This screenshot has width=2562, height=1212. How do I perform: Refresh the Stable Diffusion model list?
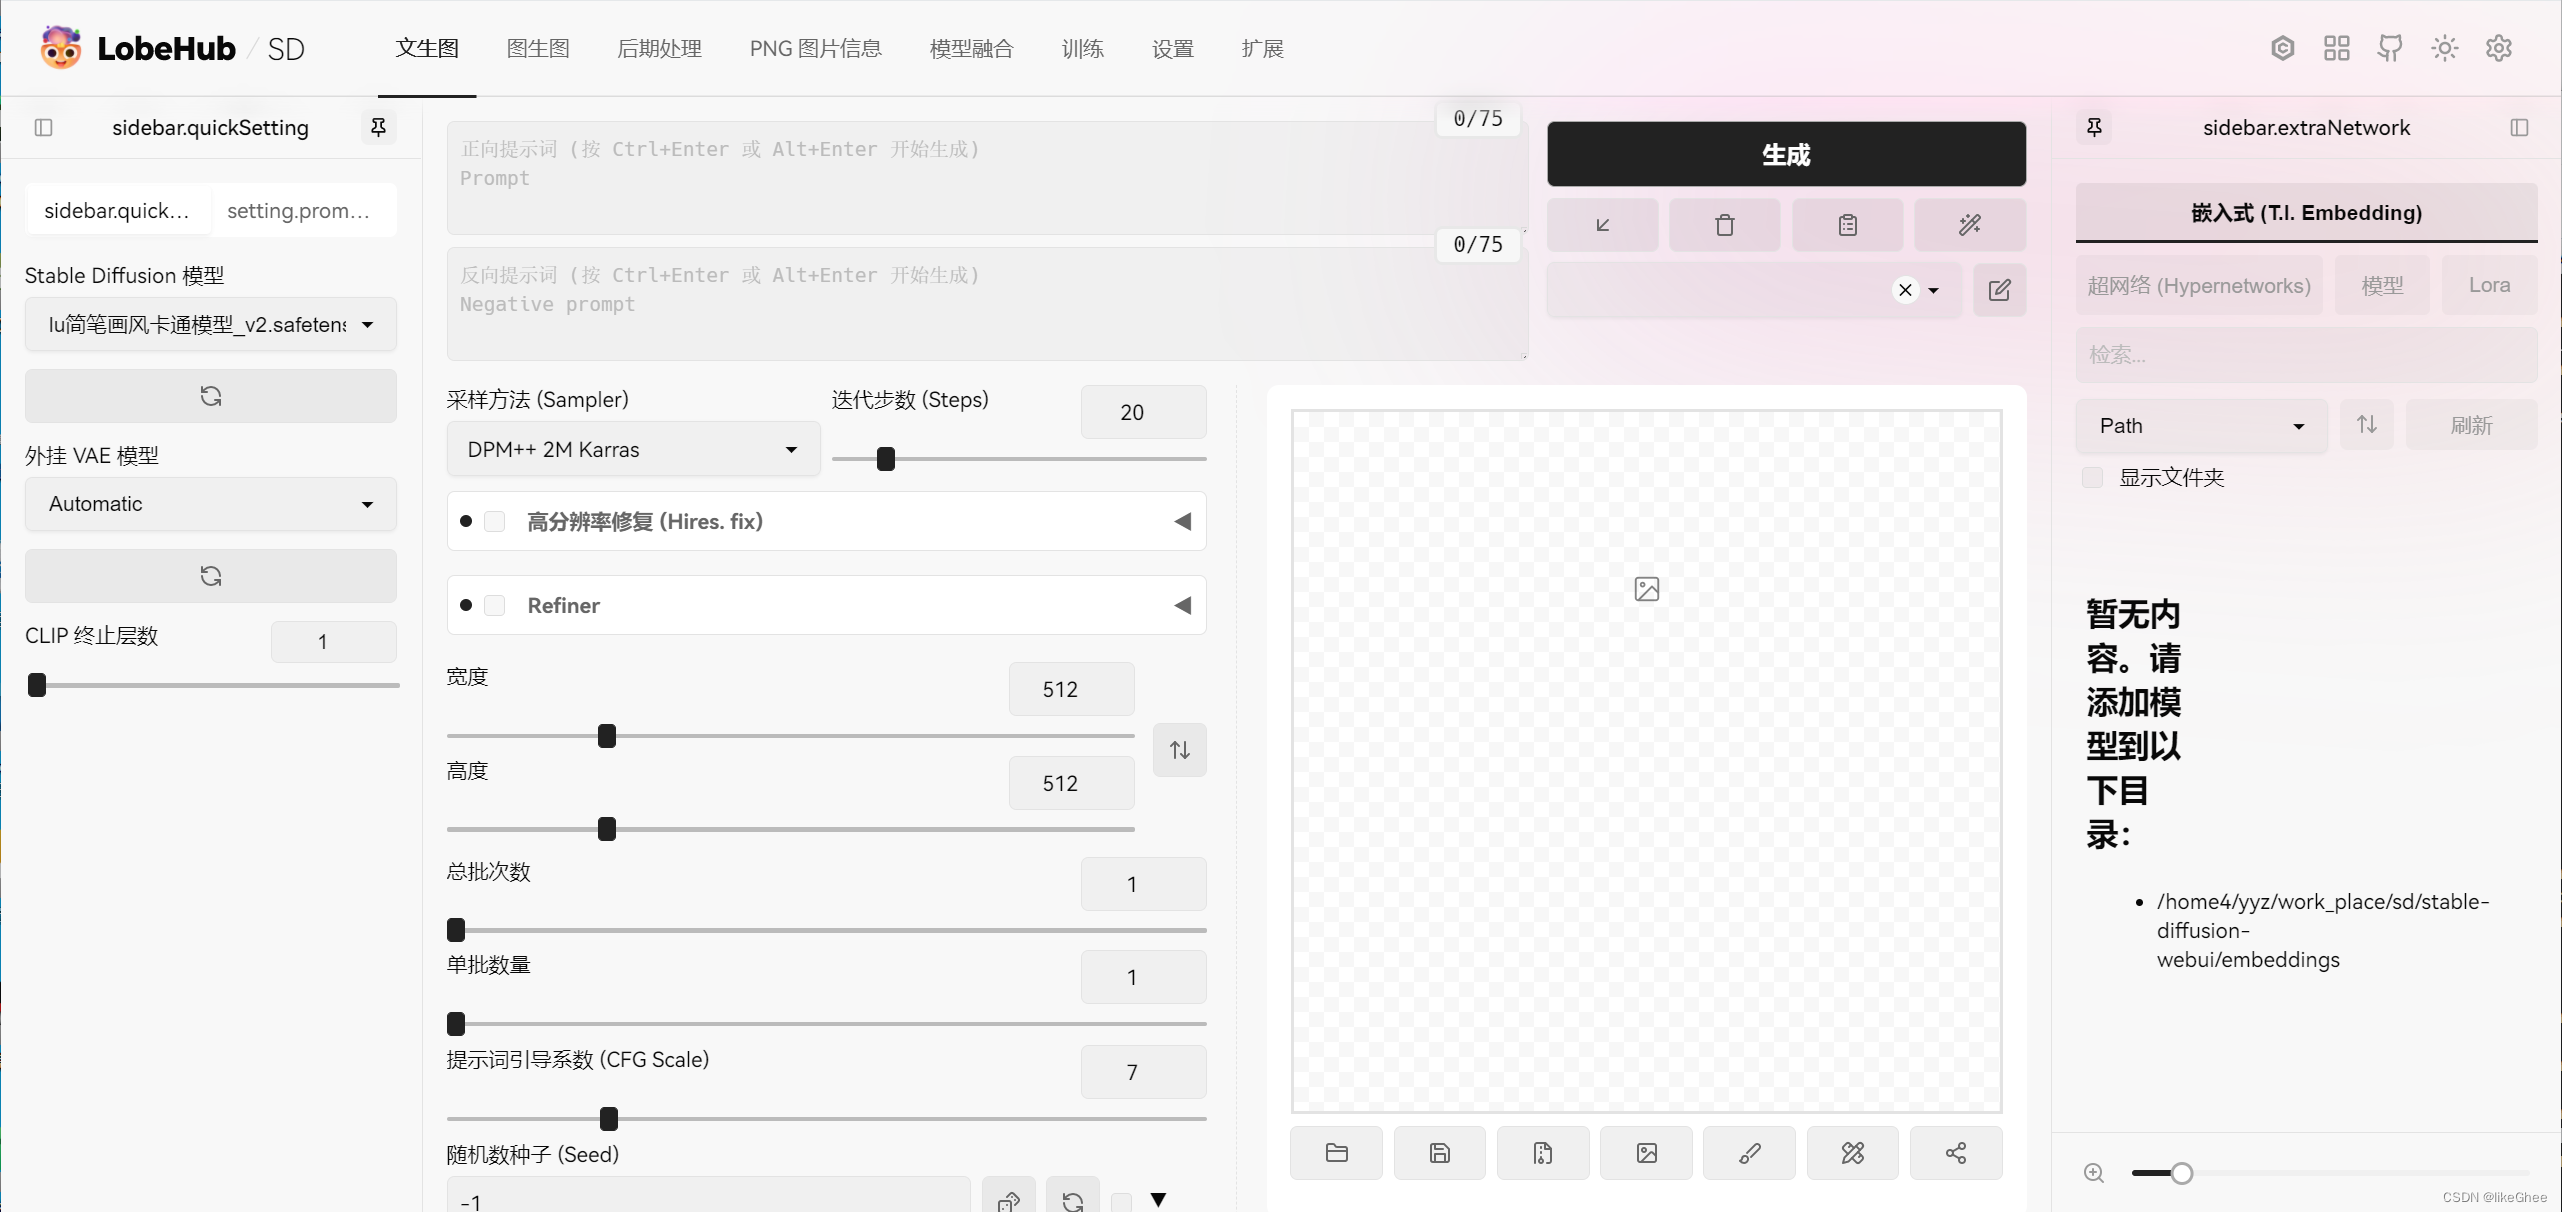[210, 396]
